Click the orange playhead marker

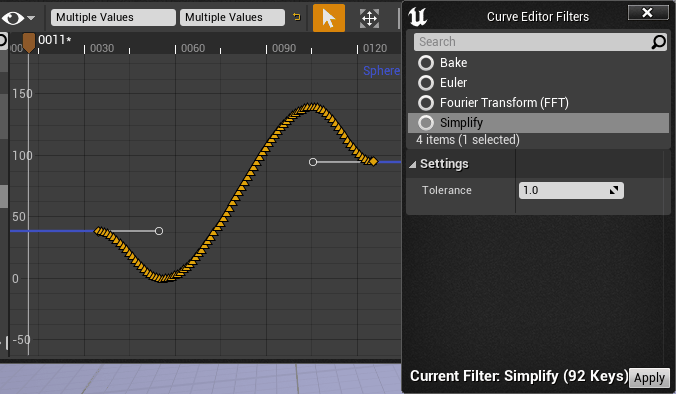pos(29,43)
